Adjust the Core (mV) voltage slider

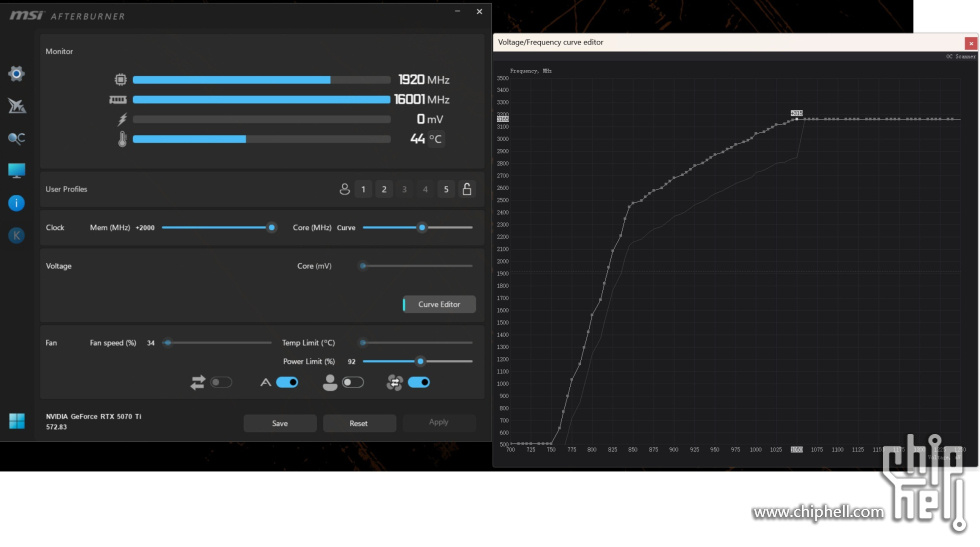tap(418, 266)
